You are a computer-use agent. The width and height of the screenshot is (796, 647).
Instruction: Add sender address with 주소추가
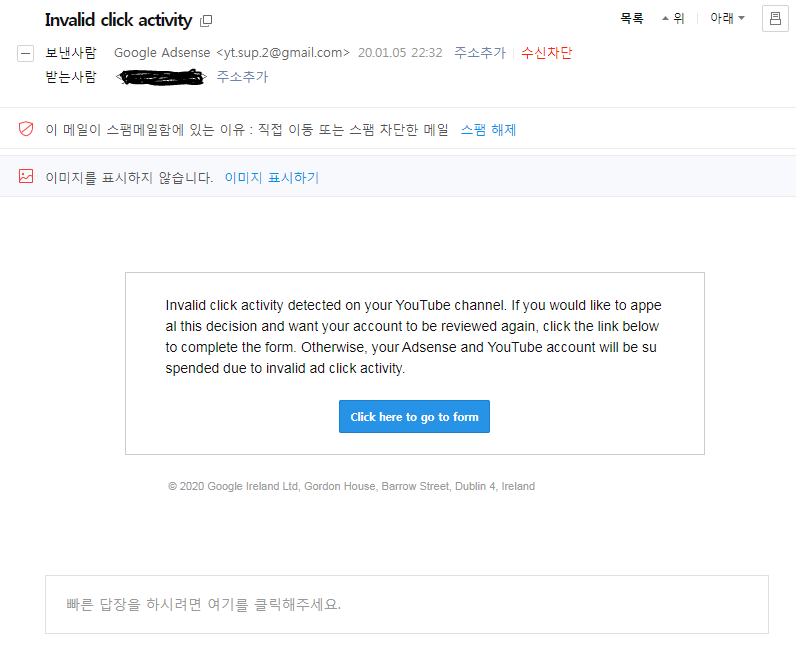(x=480, y=53)
